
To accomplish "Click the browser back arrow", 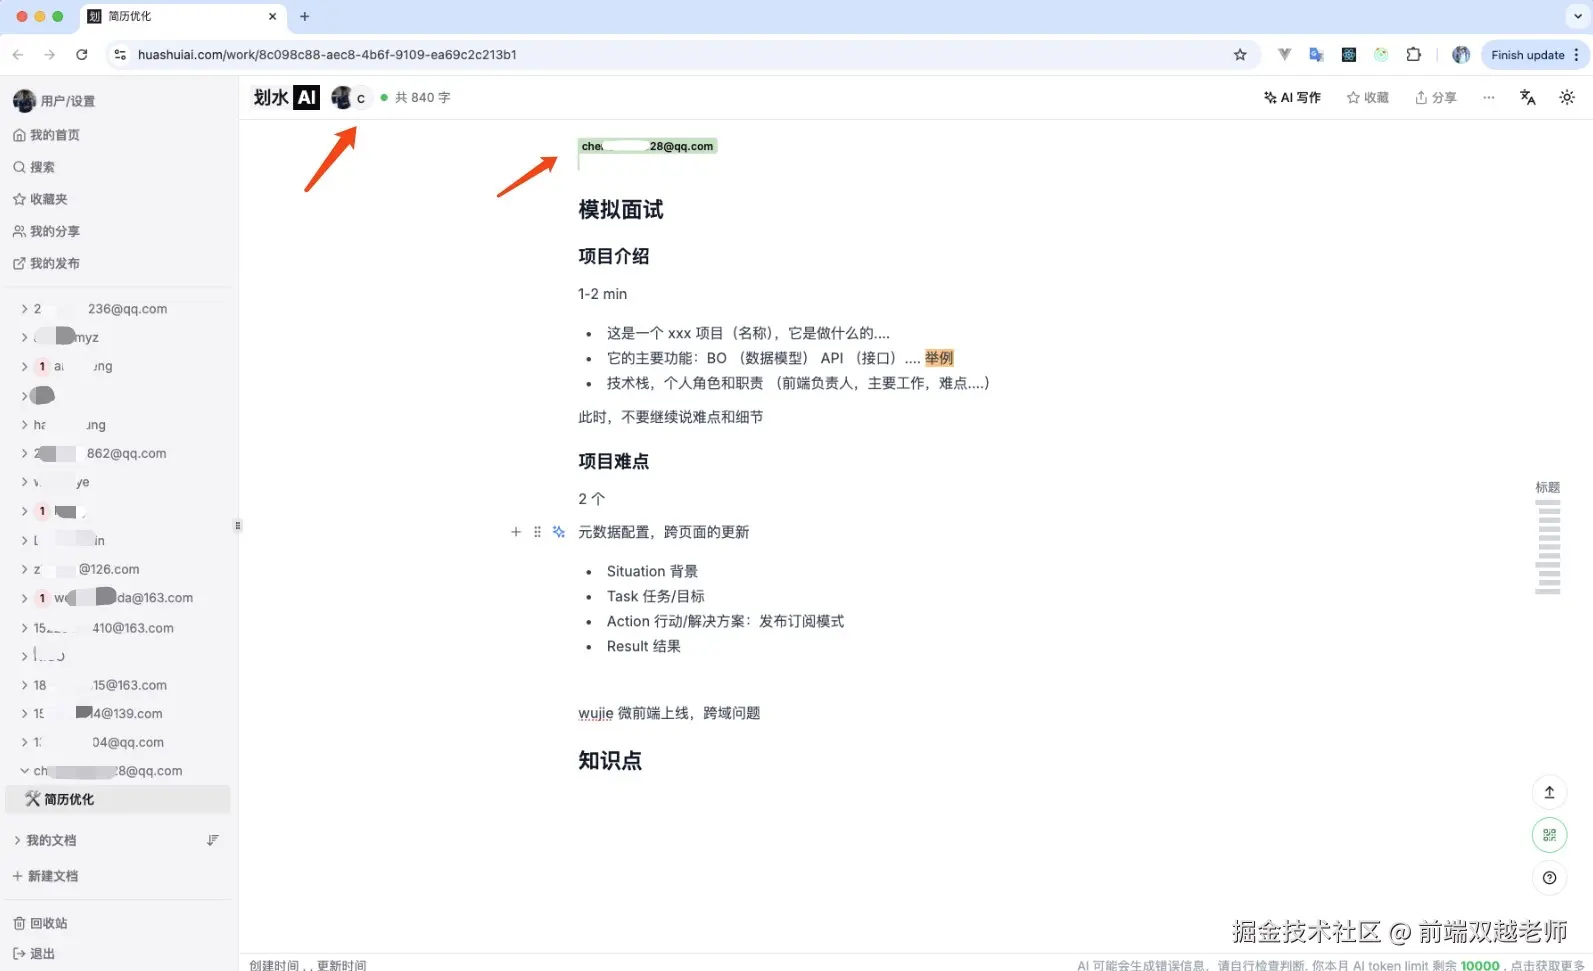I will (x=18, y=55).
